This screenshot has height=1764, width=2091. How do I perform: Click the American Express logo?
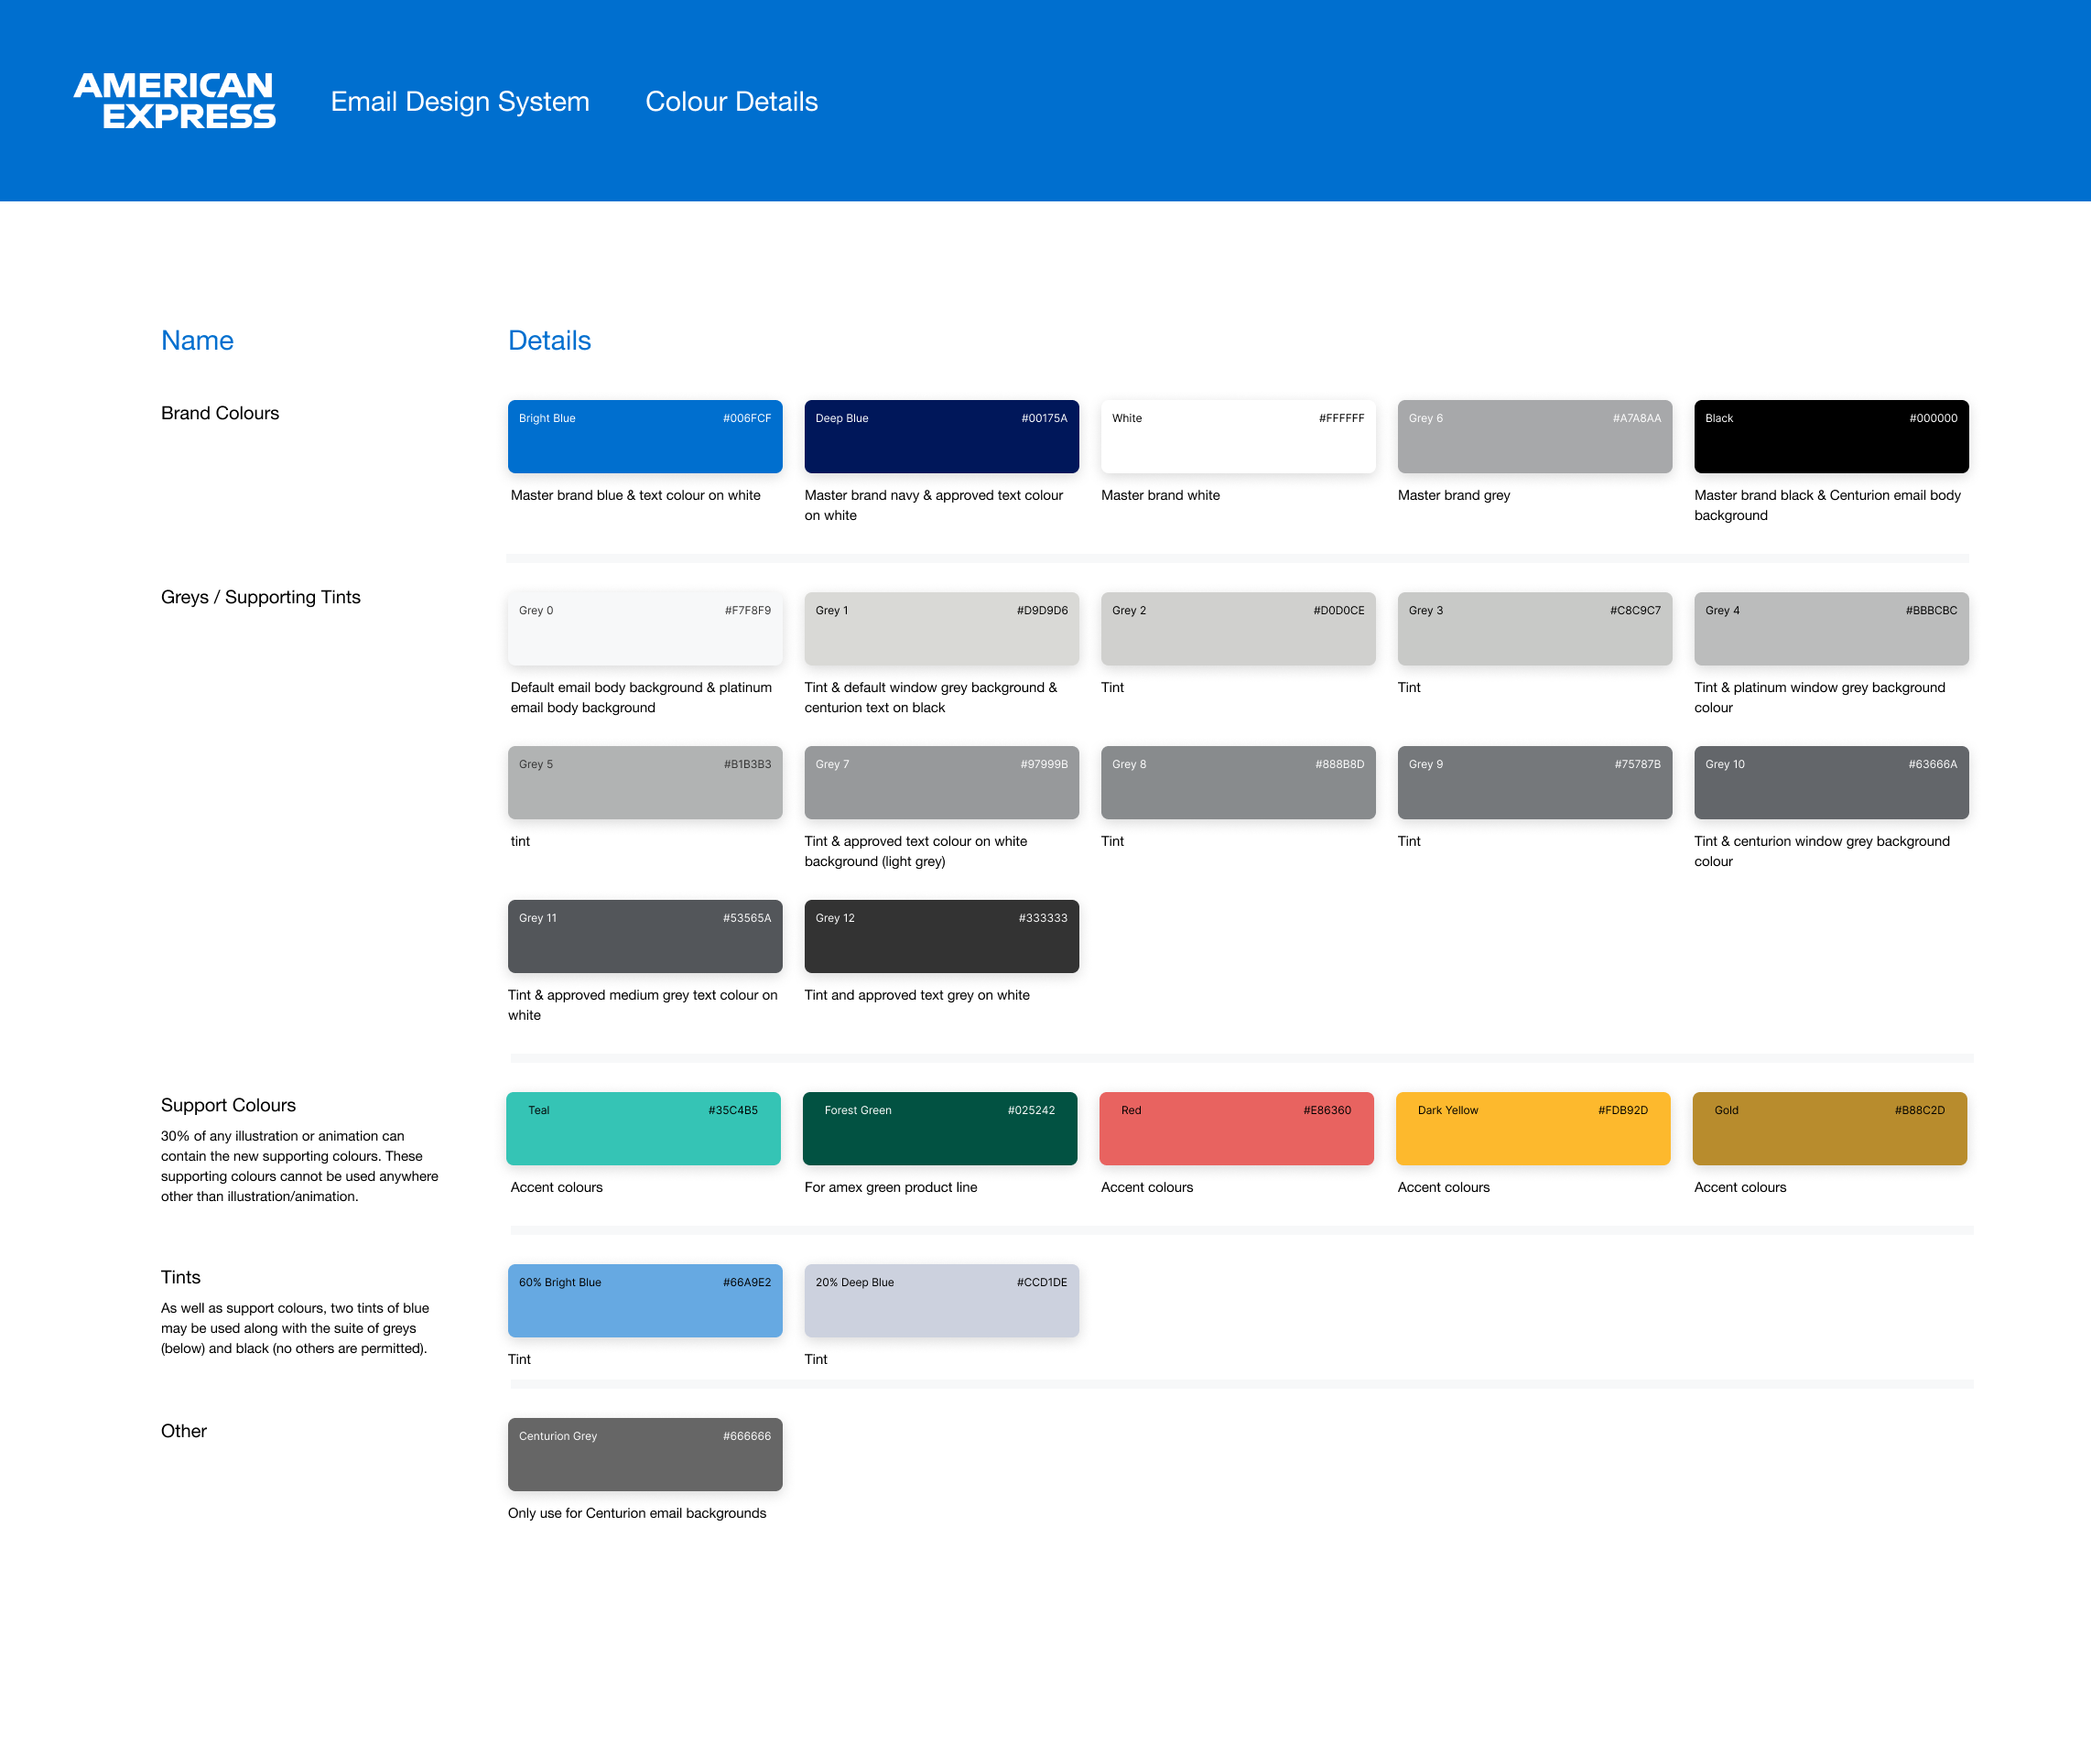click(x=175, y=100)
